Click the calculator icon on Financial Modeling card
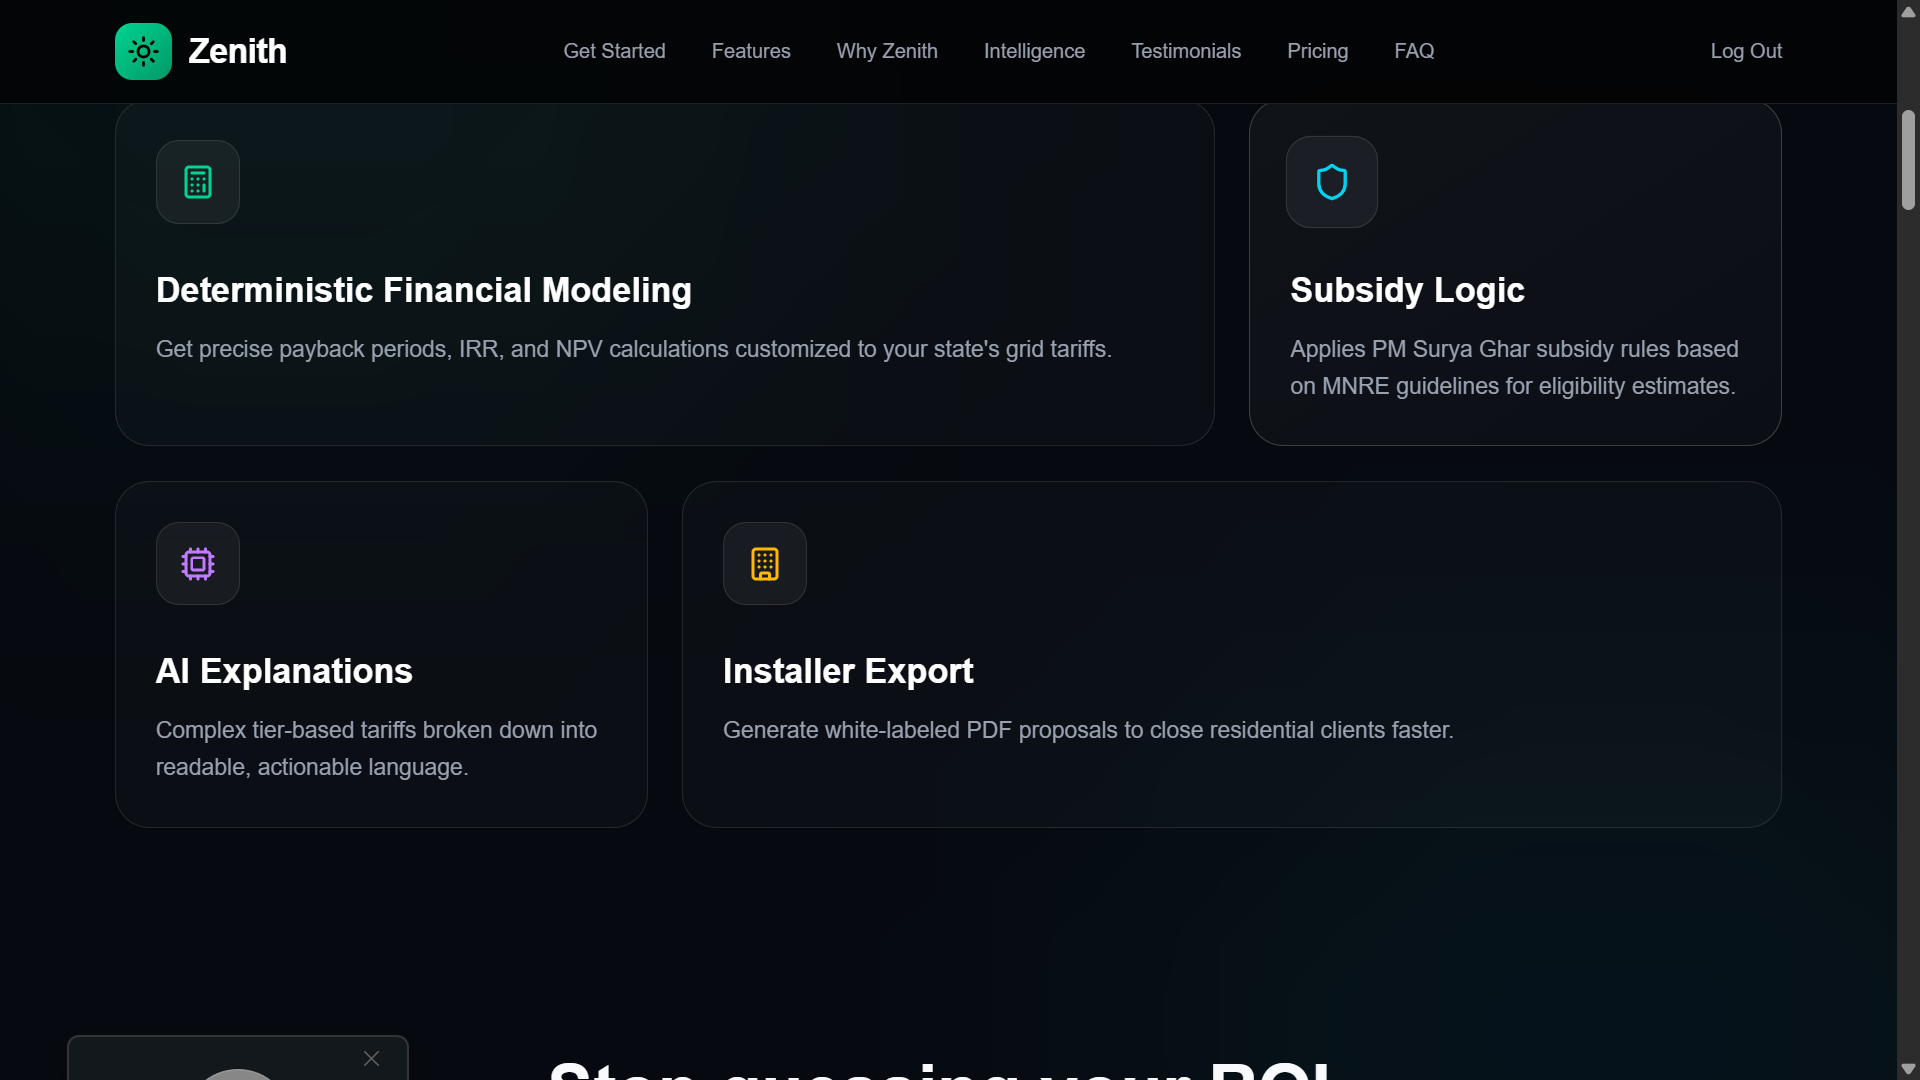 point(198,182)
